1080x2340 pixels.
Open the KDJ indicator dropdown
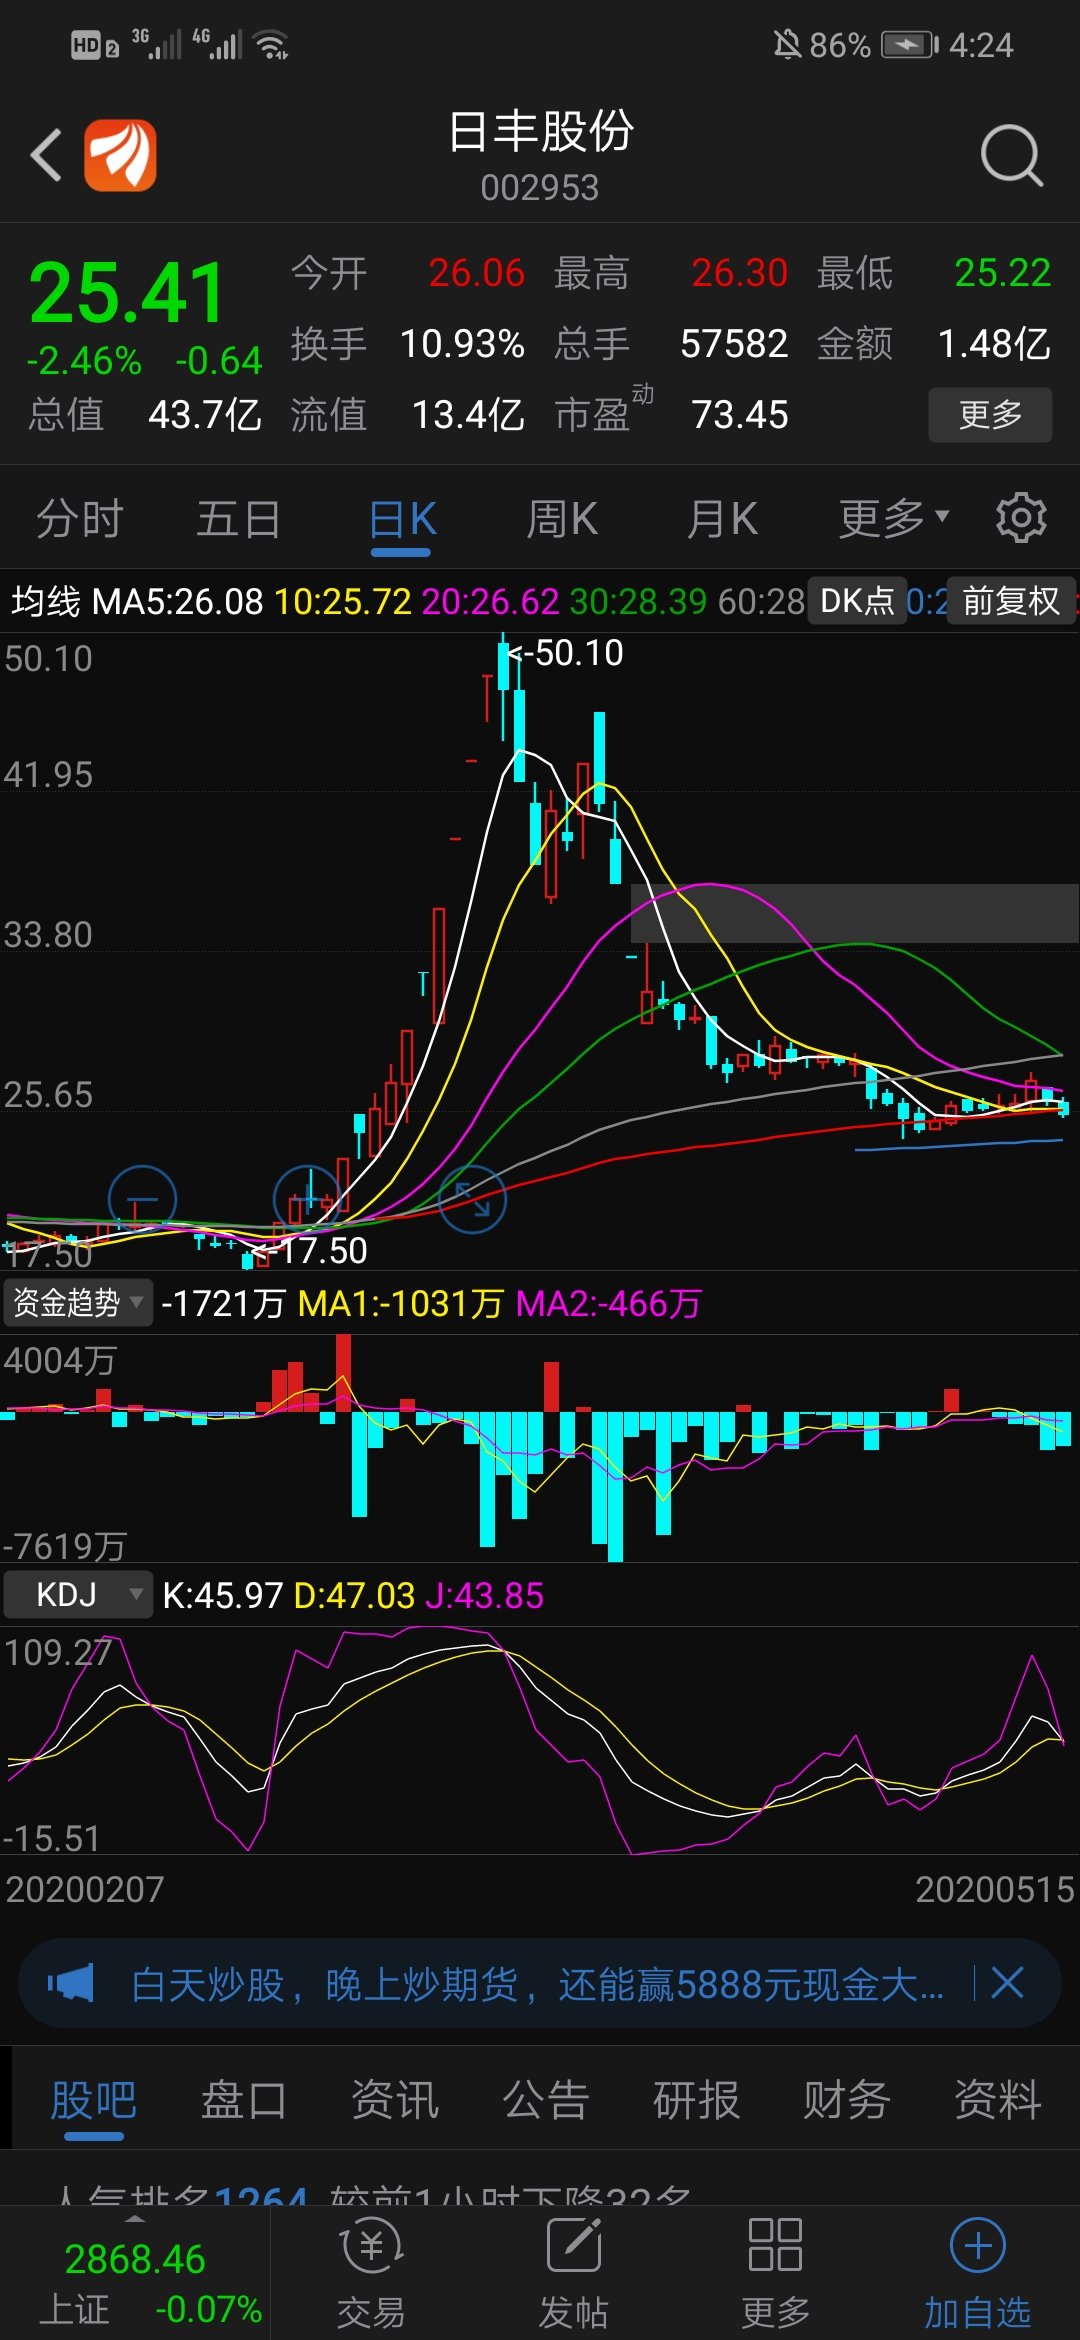78,1595
